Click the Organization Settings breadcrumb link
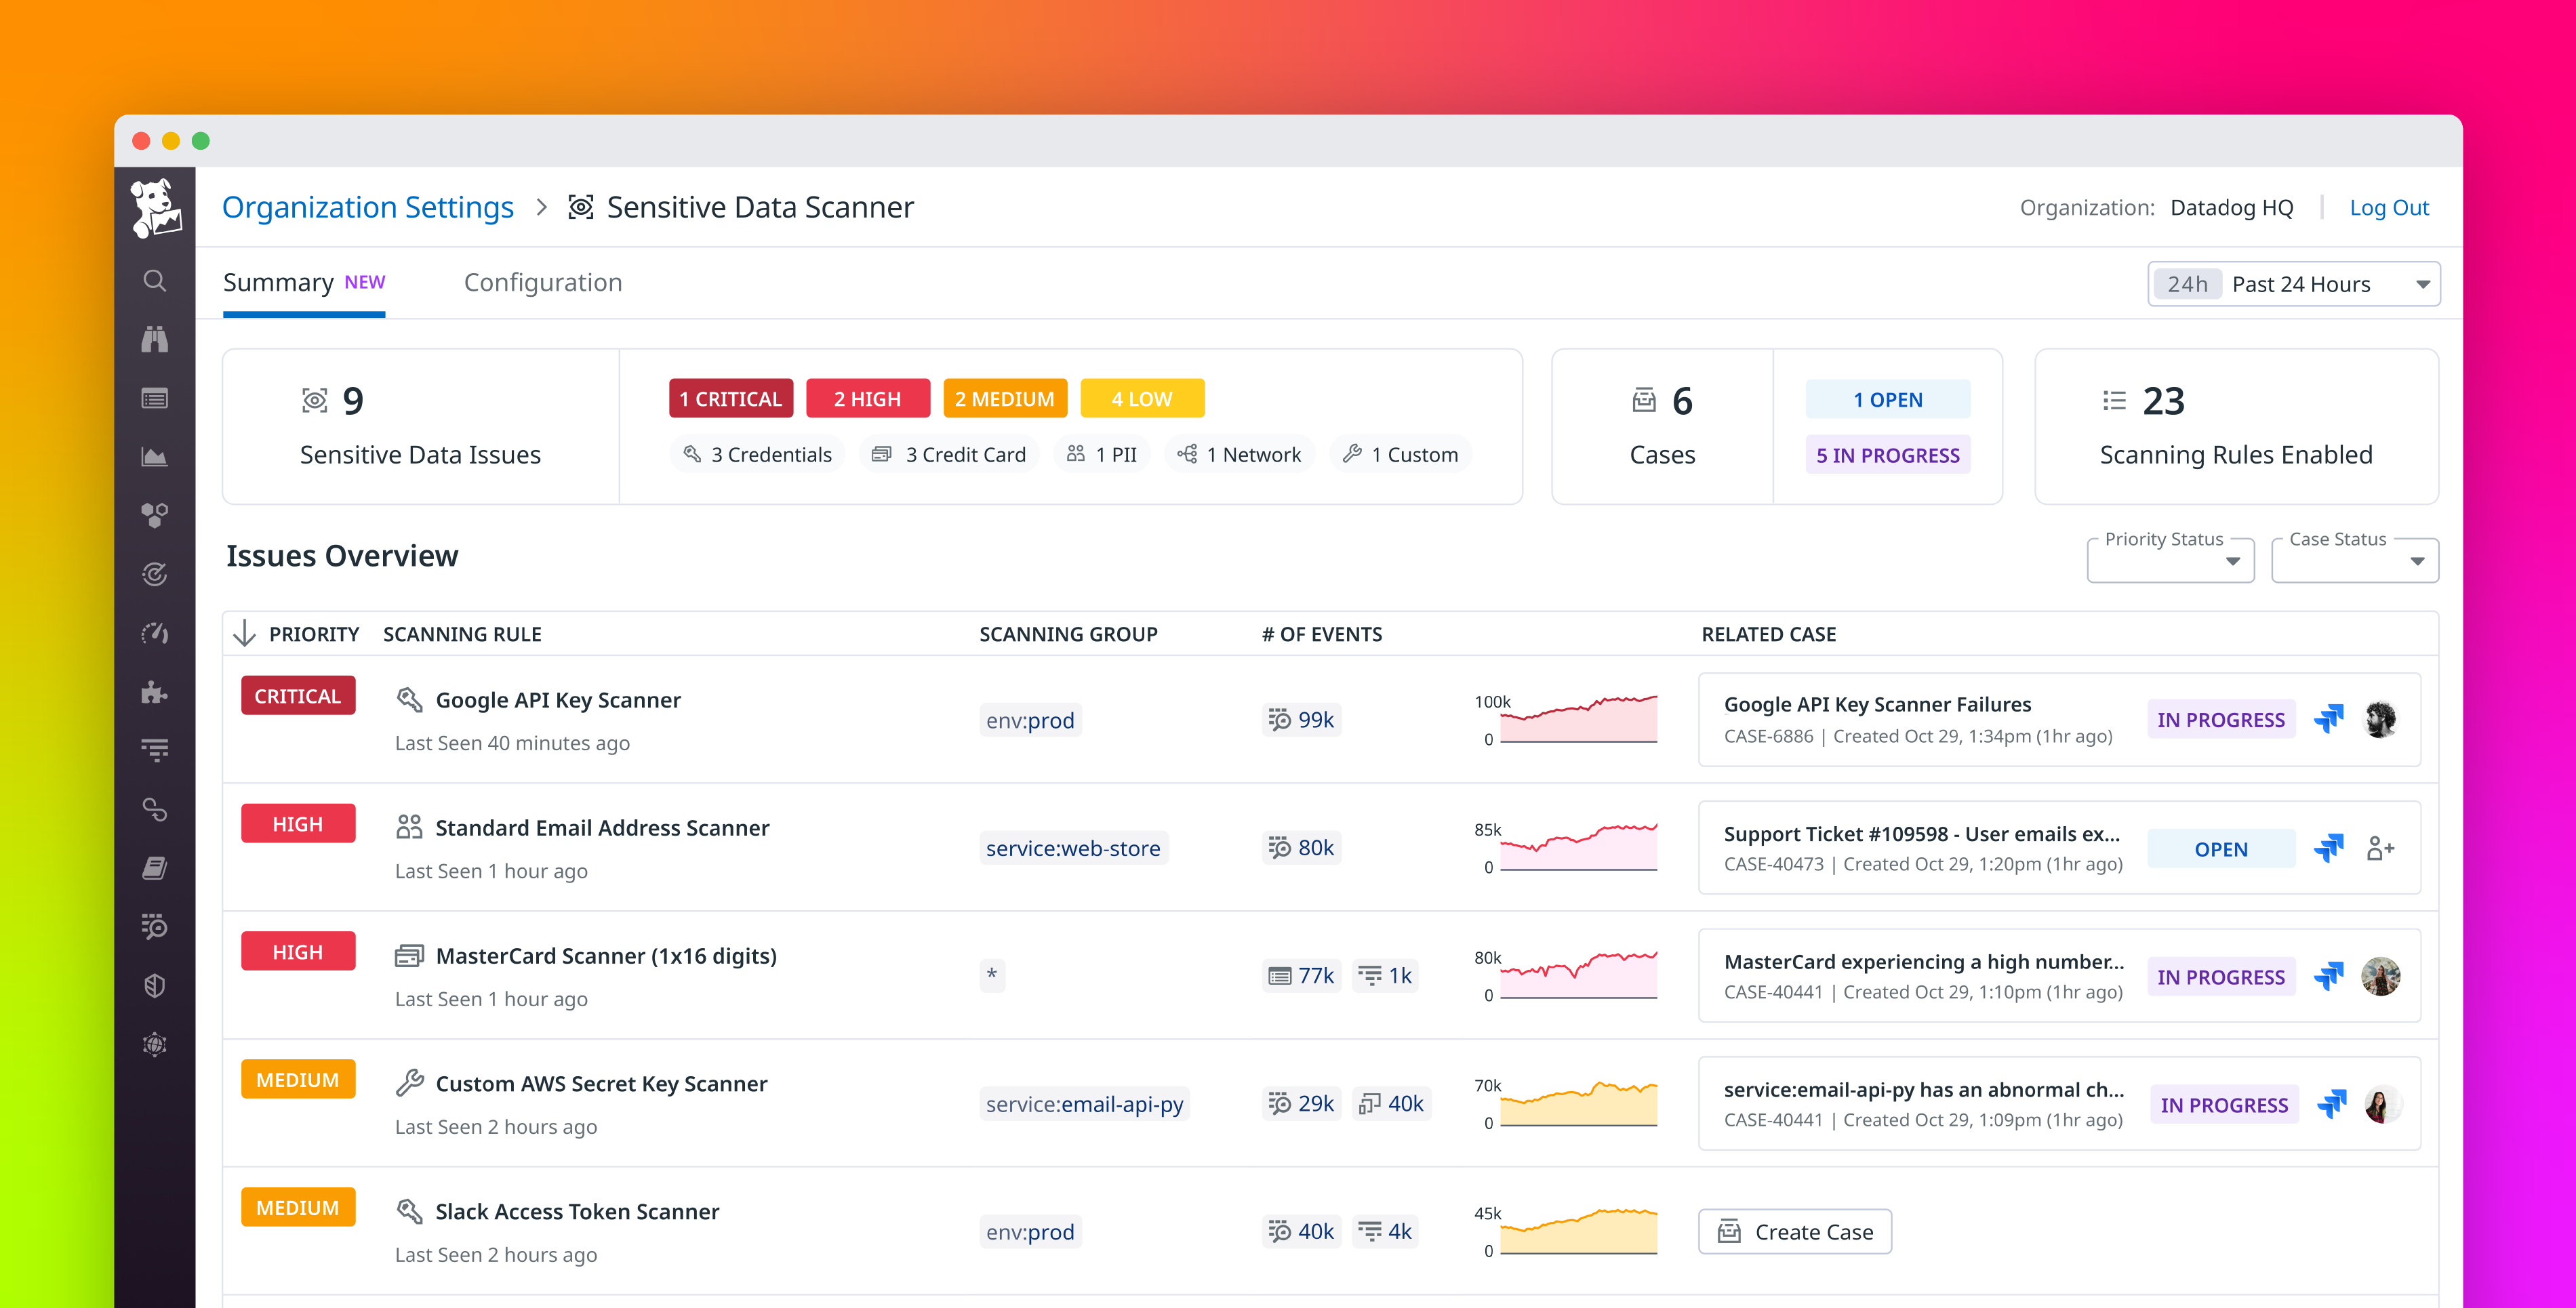Viewport: 2576px width, 1308px height. click(368, 207)
